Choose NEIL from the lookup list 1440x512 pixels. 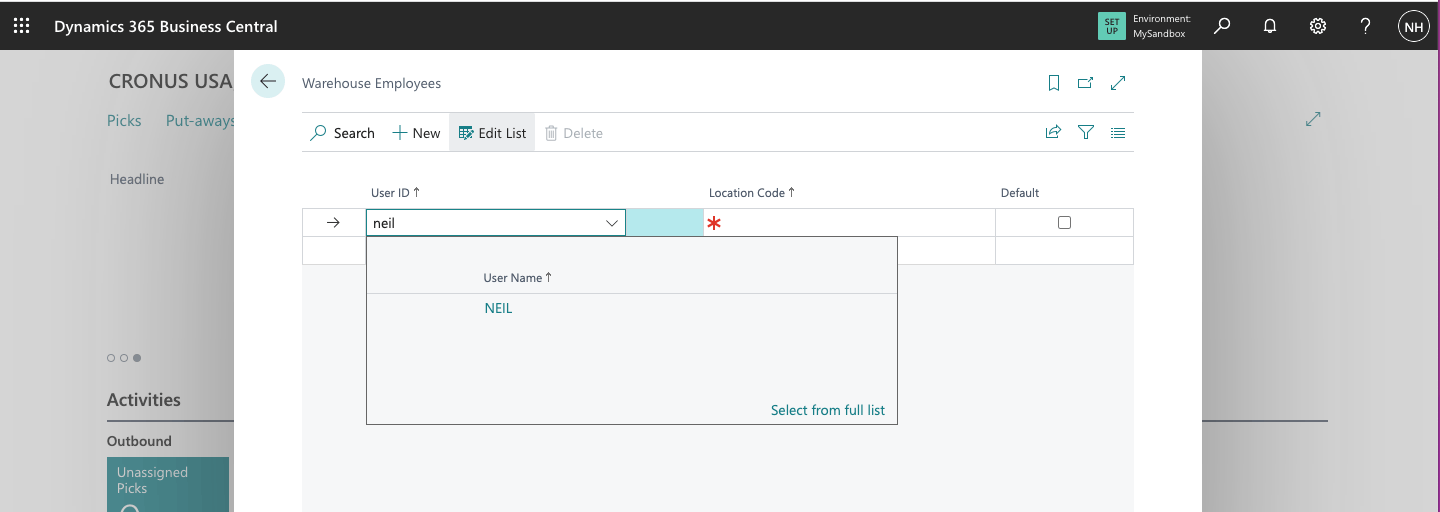(x=498, y=309)
